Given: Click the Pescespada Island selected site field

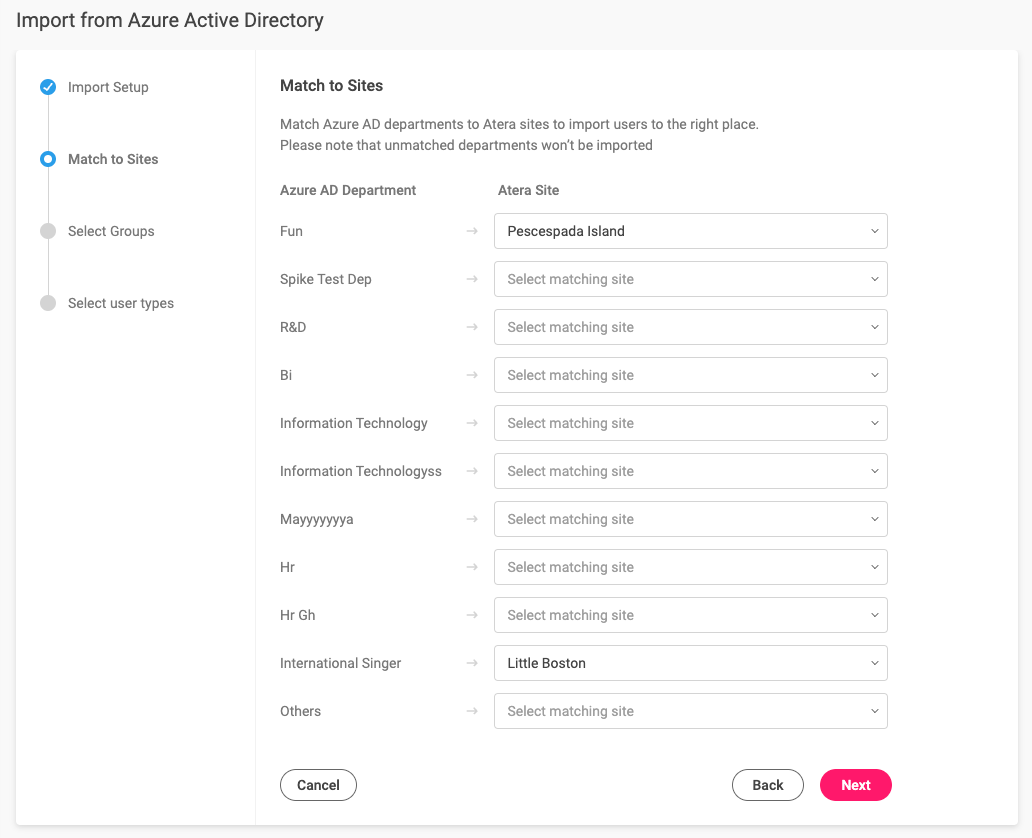Looking at the screenshot, I should click(690, 231).
